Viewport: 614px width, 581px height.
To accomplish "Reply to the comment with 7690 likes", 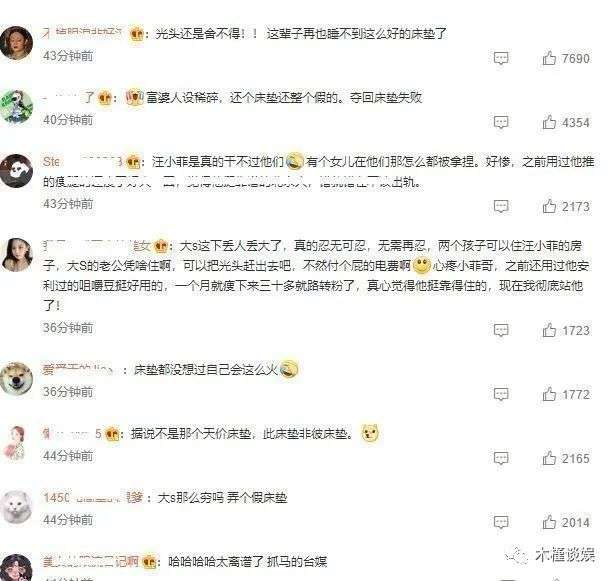I will [501, 58].
